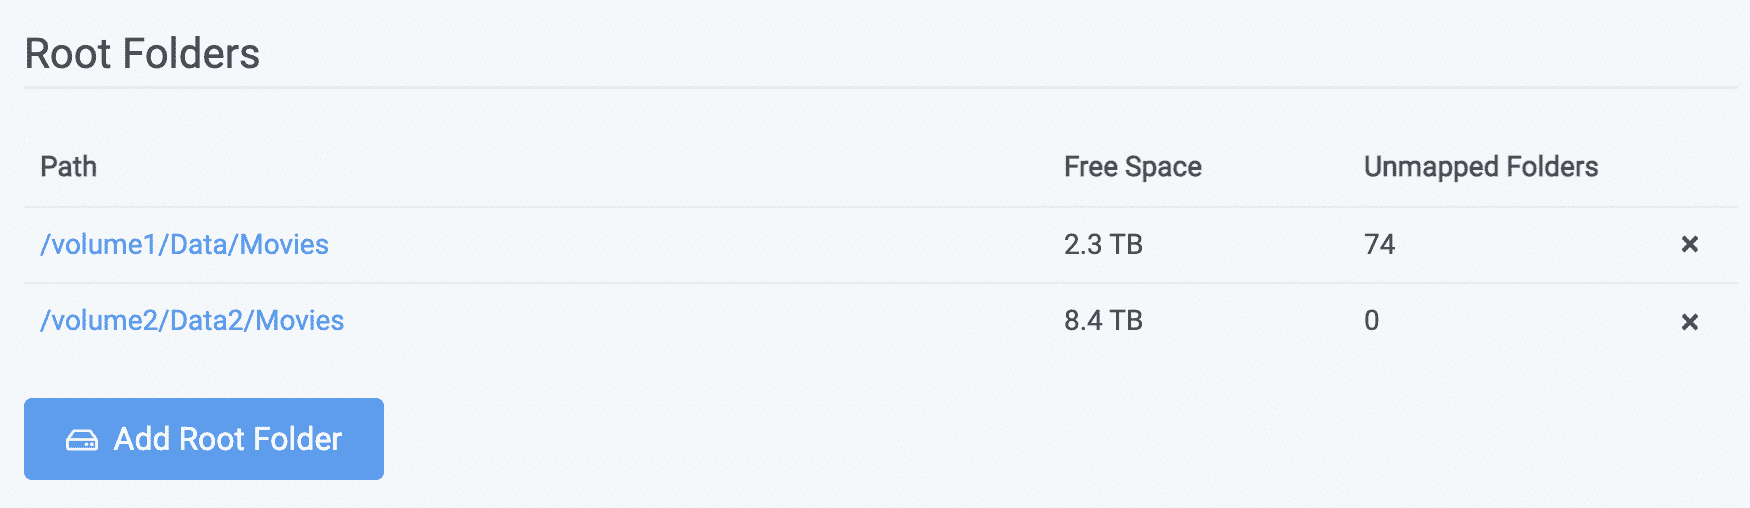Image resolution: width=1750 pixels, height=508 pixels.
Task: Click the 0 unmapped folders count
Action: click(x=1371, y=320)
